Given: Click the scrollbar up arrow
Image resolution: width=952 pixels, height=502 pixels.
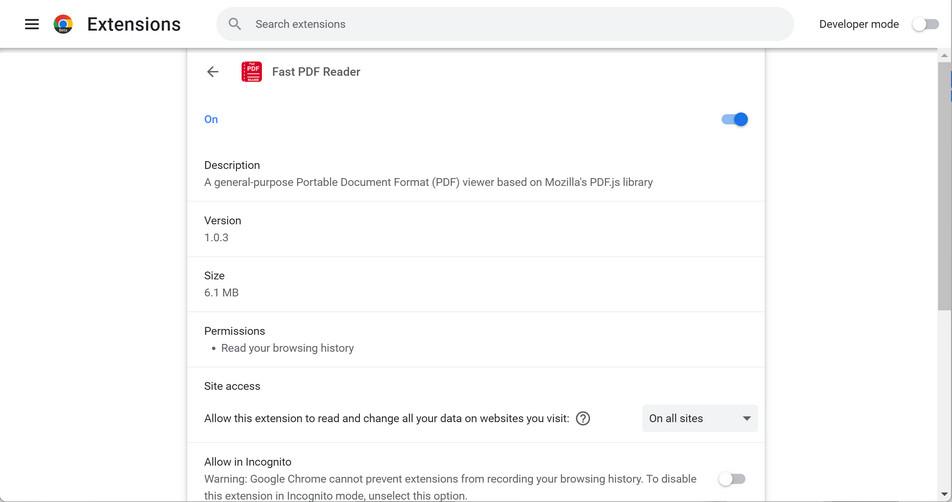Looking at the screenshot, I should click(x=944, y=54).
